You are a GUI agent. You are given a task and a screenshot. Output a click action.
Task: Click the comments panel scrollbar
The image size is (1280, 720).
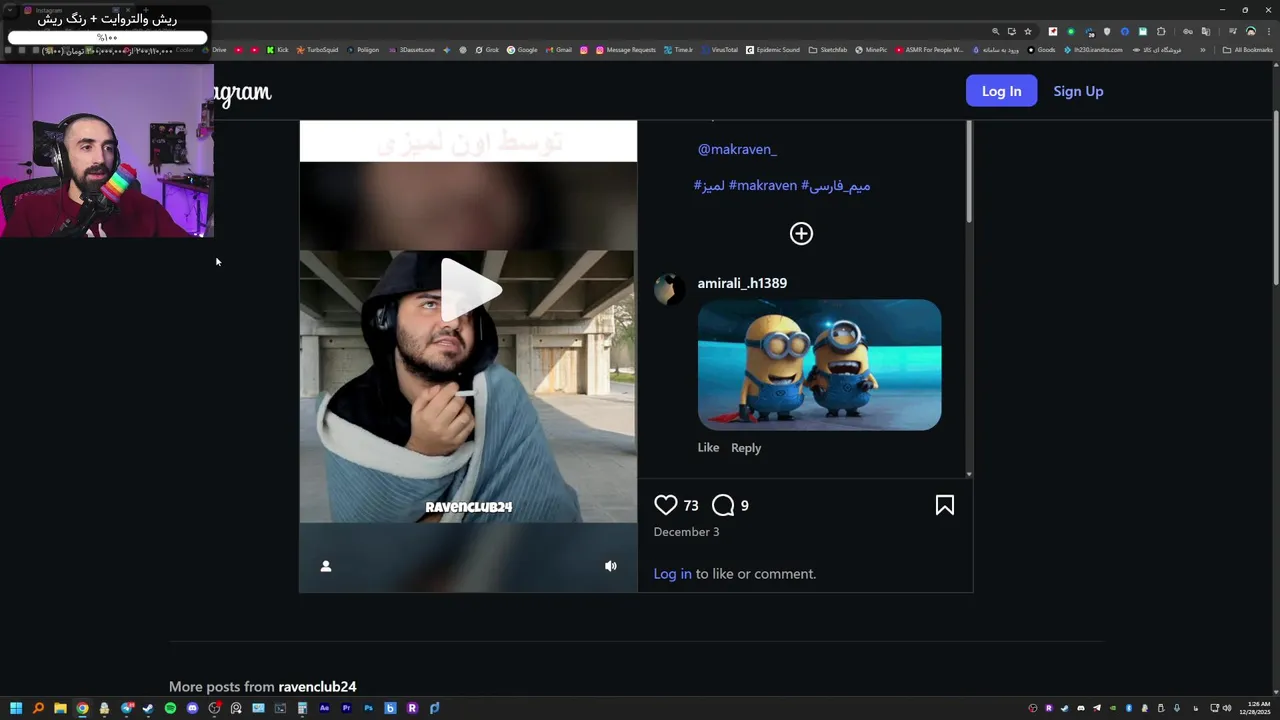coord(968,172)
